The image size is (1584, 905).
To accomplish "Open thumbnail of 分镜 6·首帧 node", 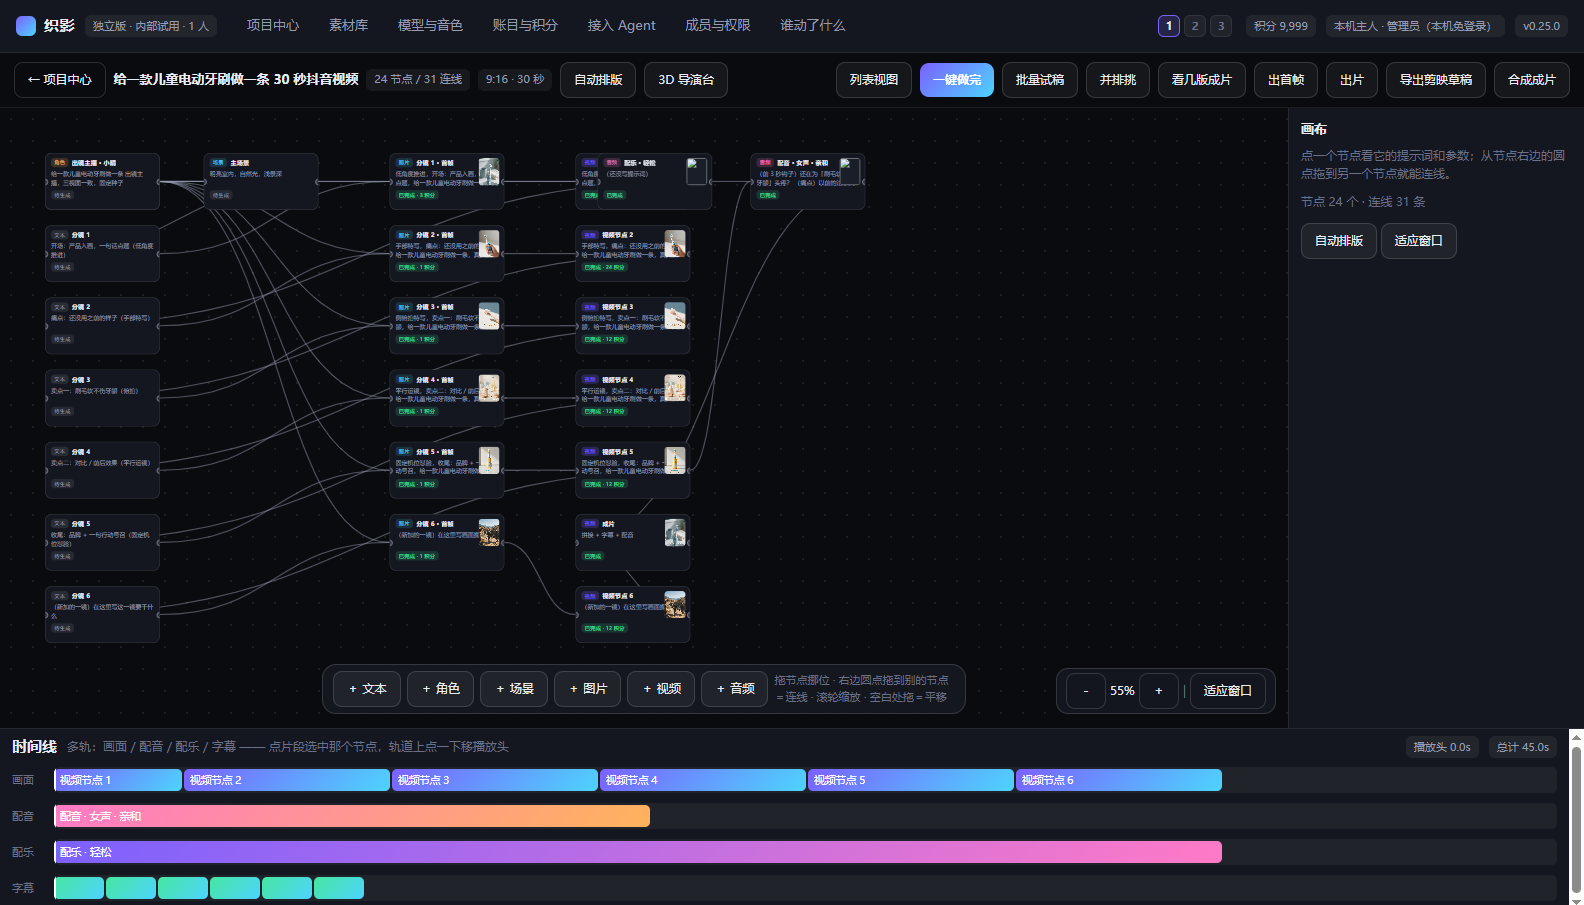I will pyautogui.click(x=489, y=532).
